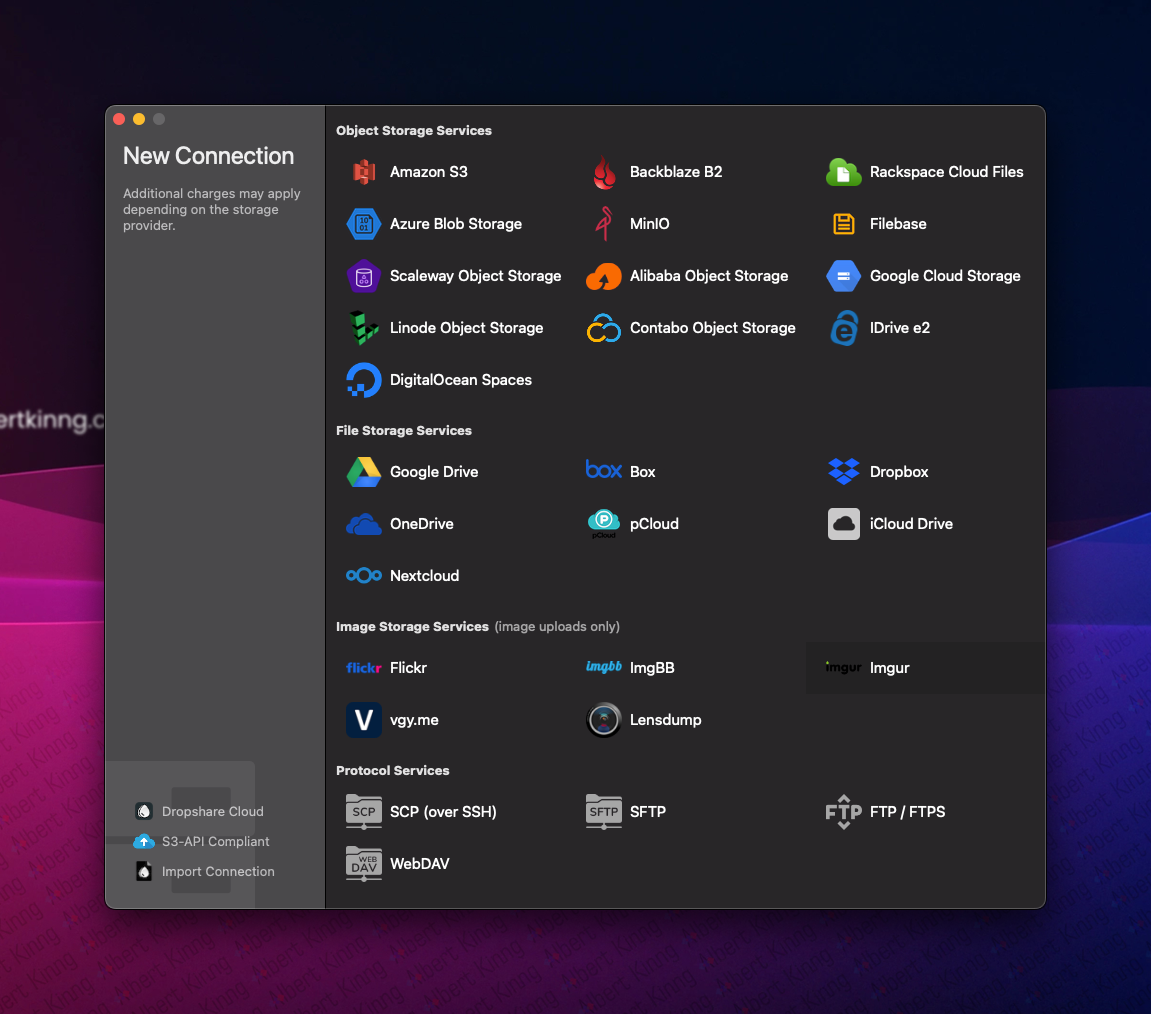1151x1014 pixels.
Task: Choose the SCP folder icon
Action: pos(363,812)
